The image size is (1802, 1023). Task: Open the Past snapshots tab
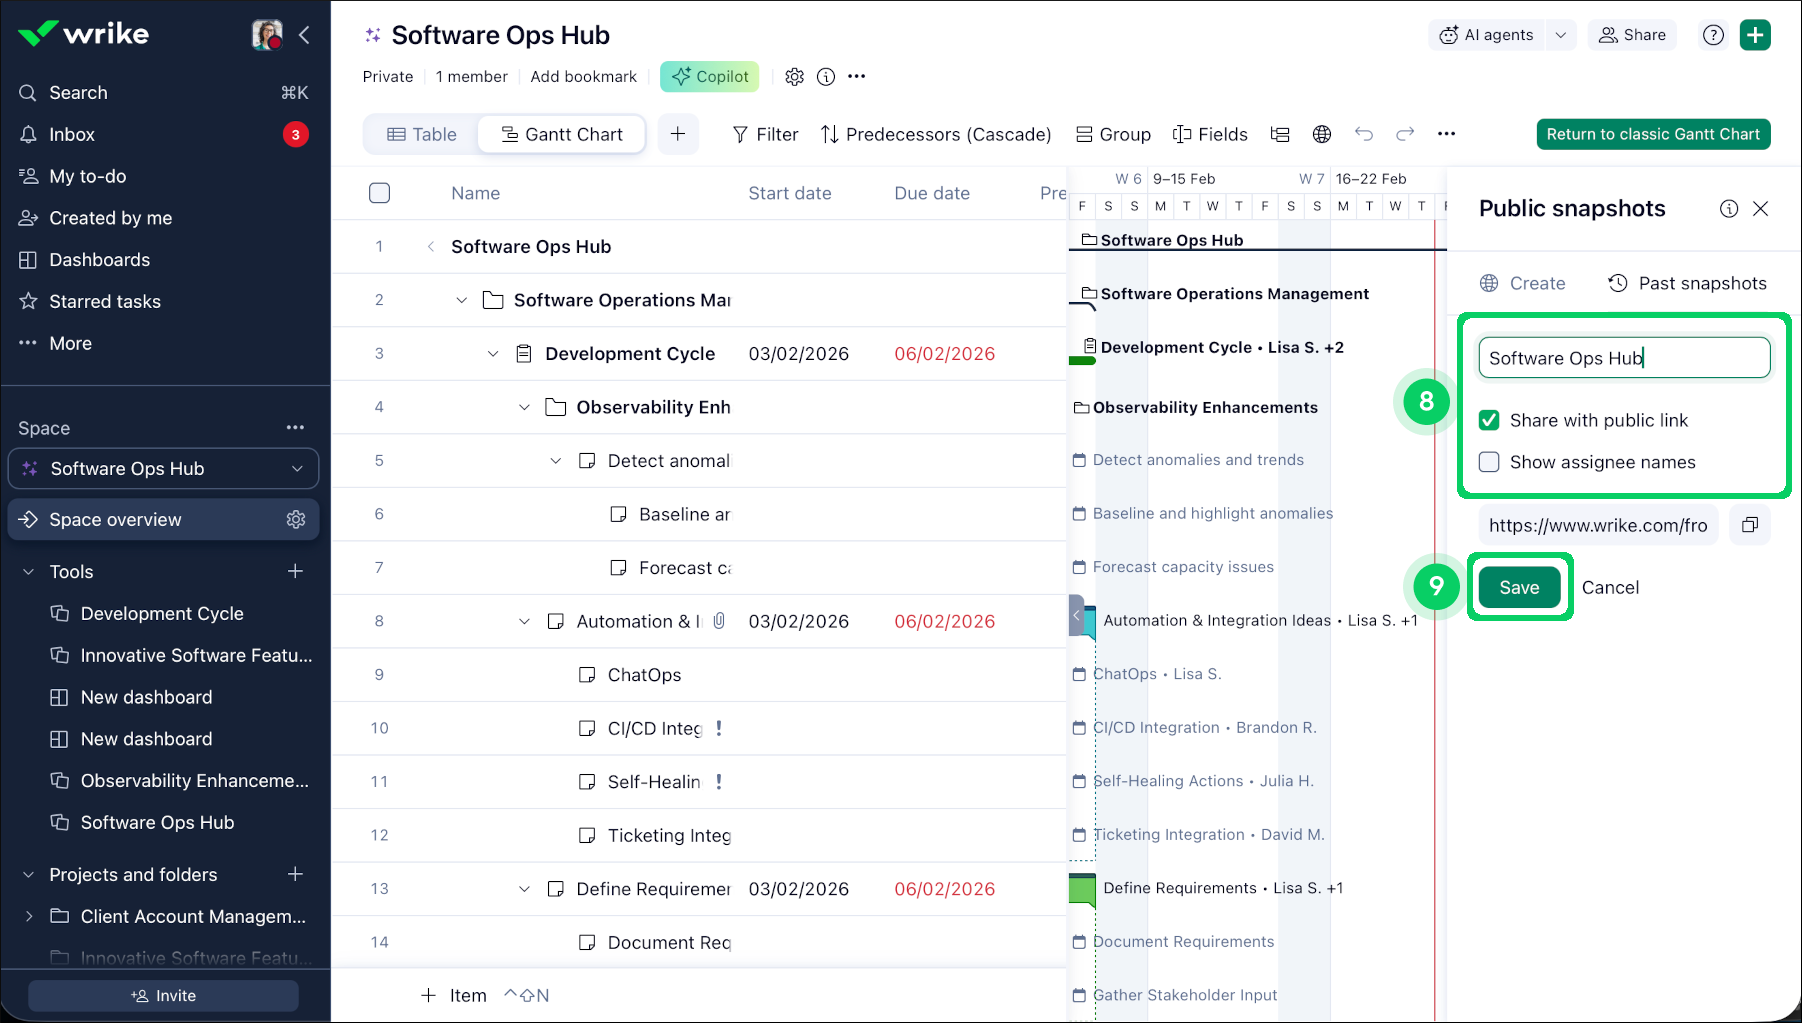coord(1687,283)
